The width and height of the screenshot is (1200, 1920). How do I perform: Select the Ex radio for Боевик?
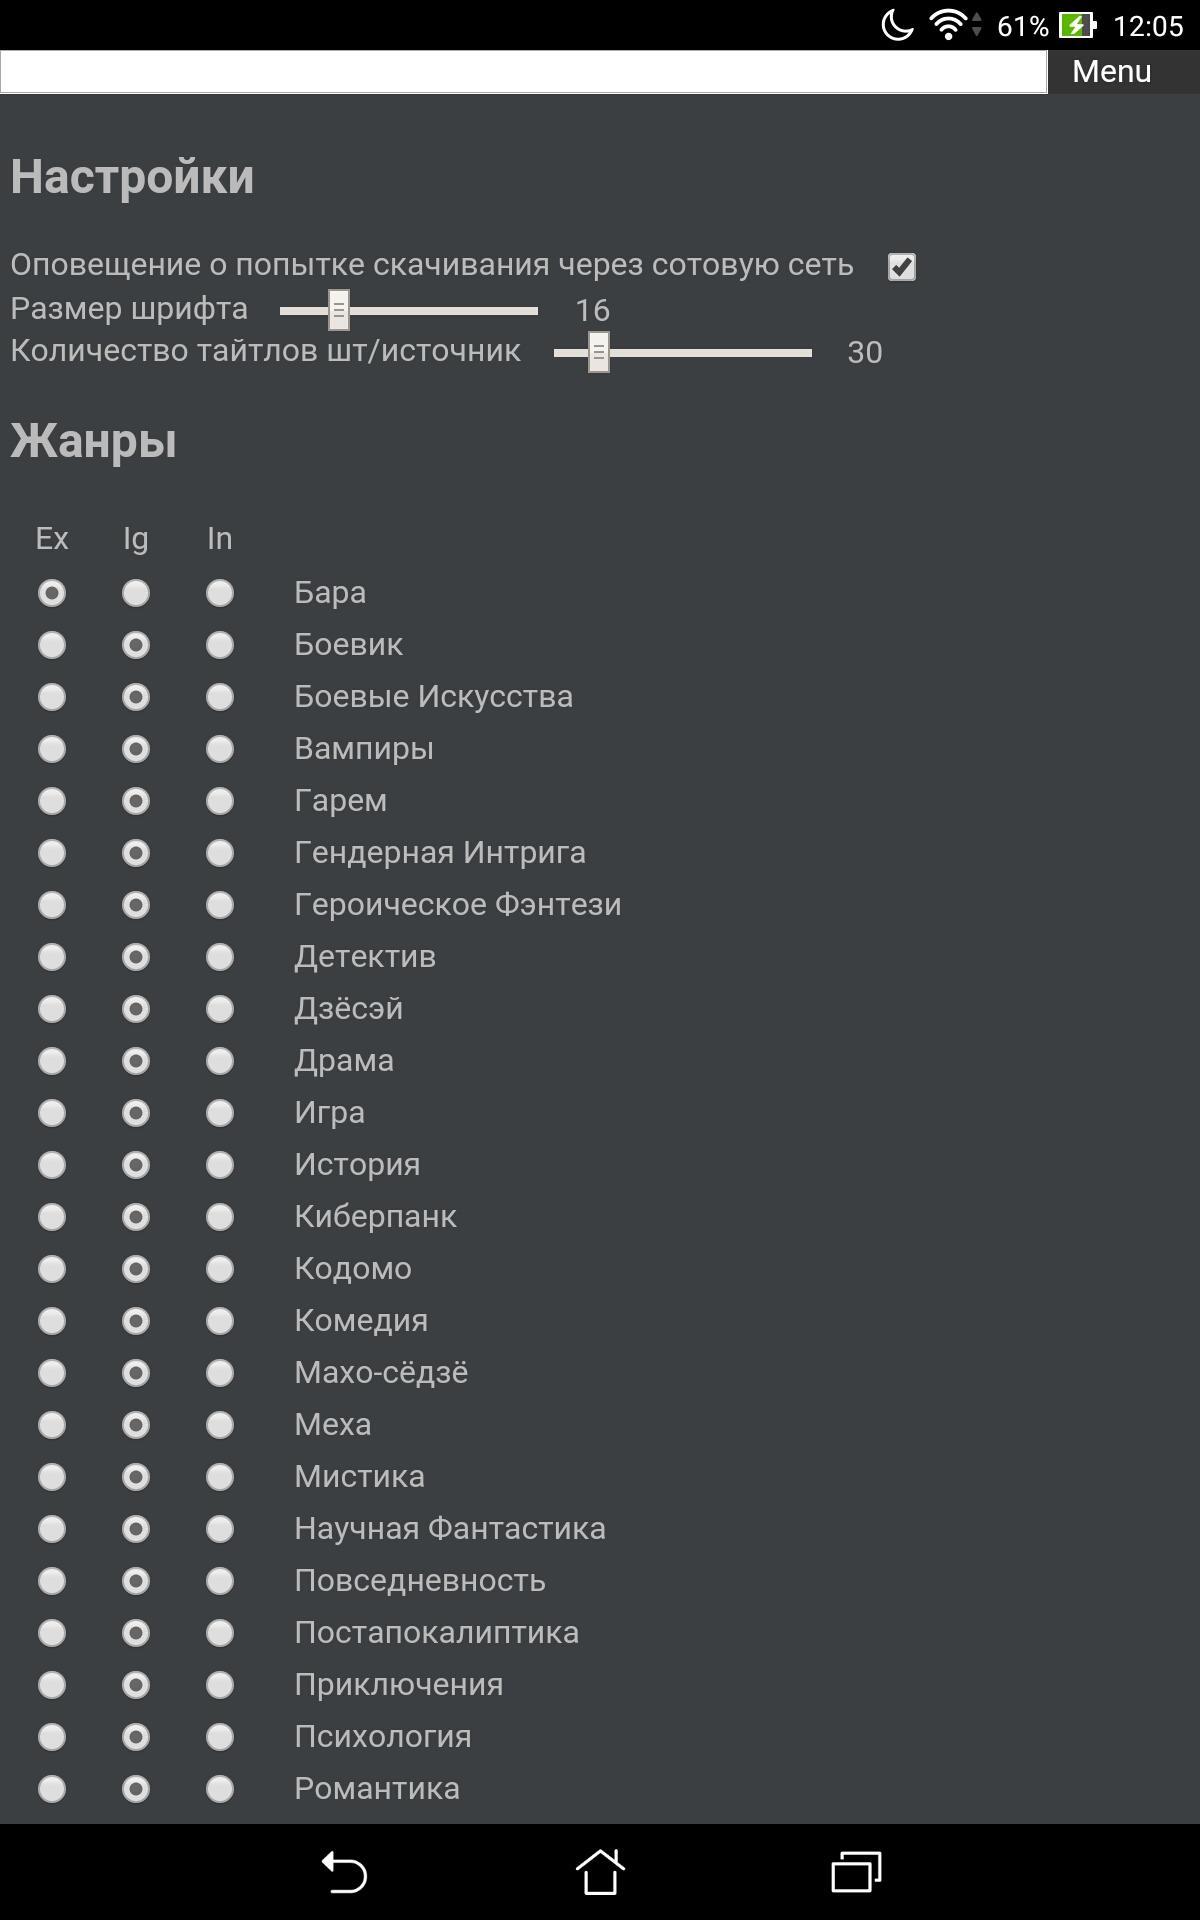tap(52, 645)
